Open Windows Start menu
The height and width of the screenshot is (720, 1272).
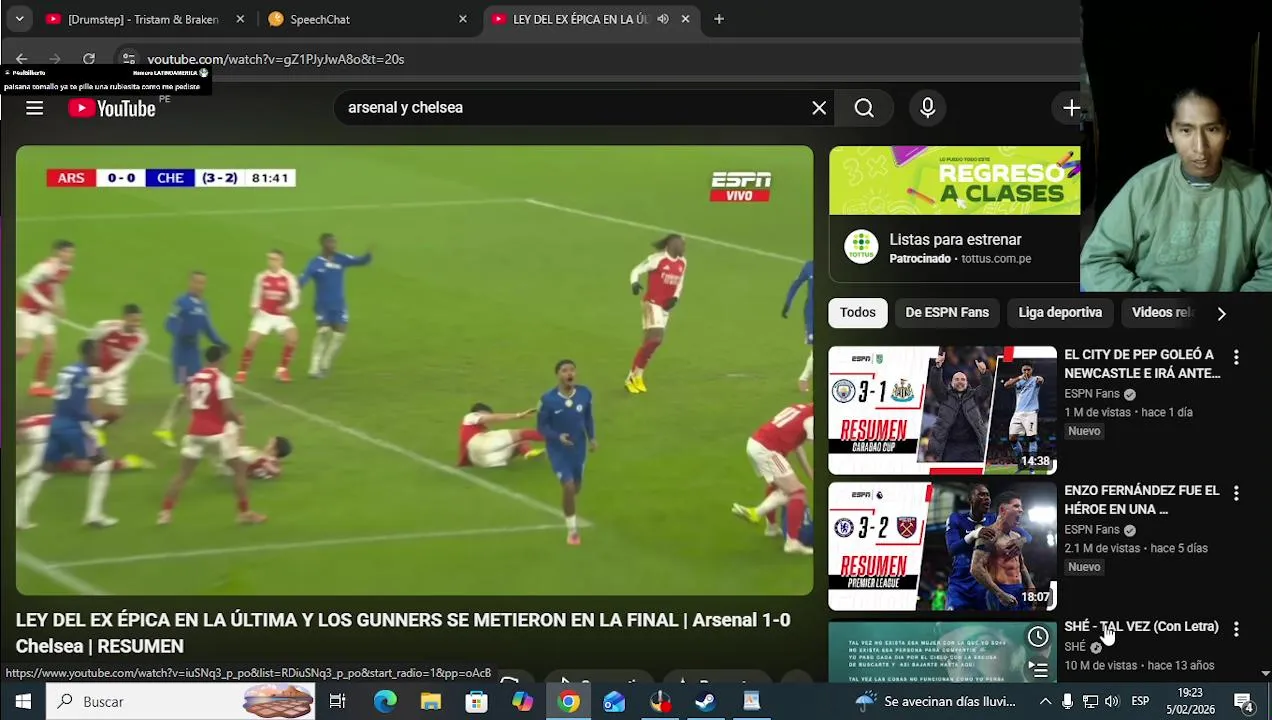[x=22, y=702]
